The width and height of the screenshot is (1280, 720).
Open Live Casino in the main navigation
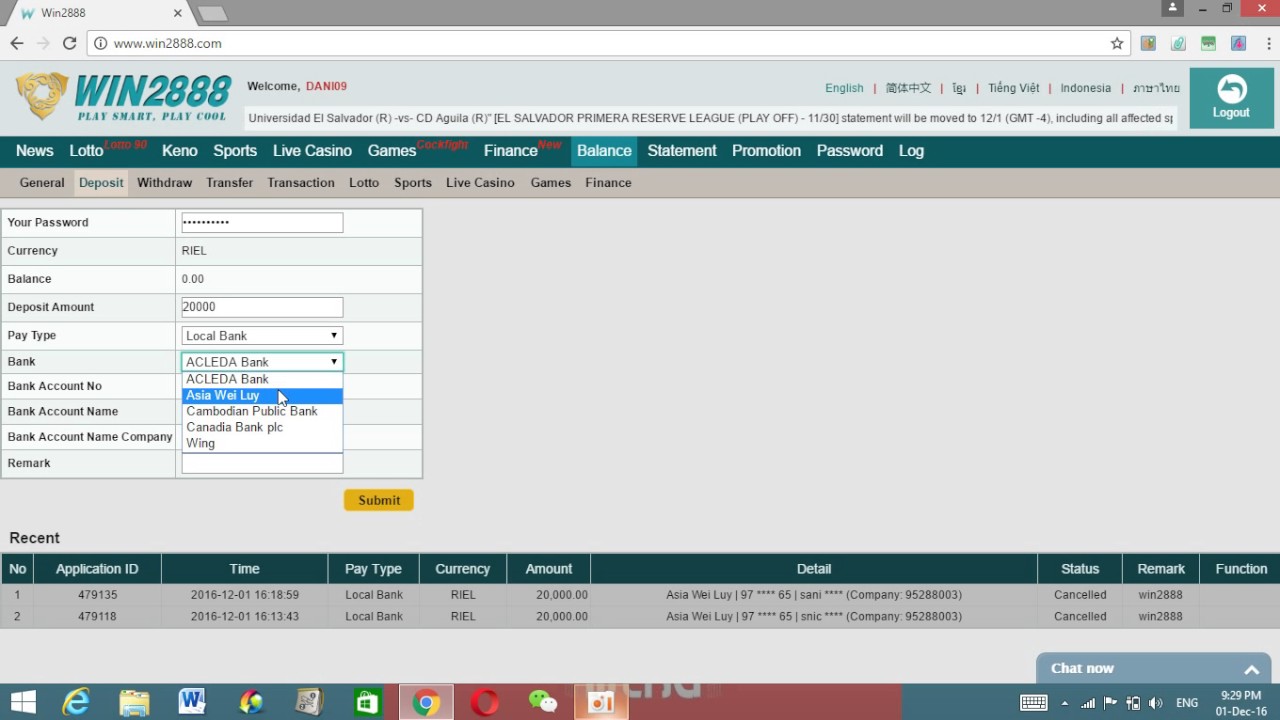pos(312,151)
